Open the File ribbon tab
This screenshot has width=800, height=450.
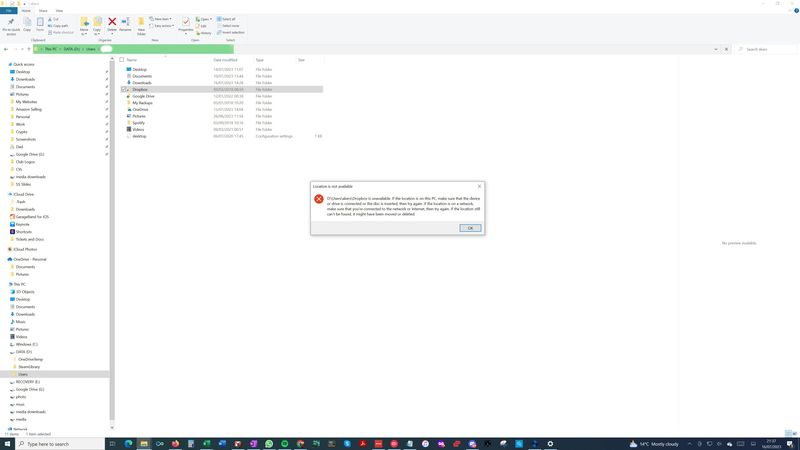[9, 10]
